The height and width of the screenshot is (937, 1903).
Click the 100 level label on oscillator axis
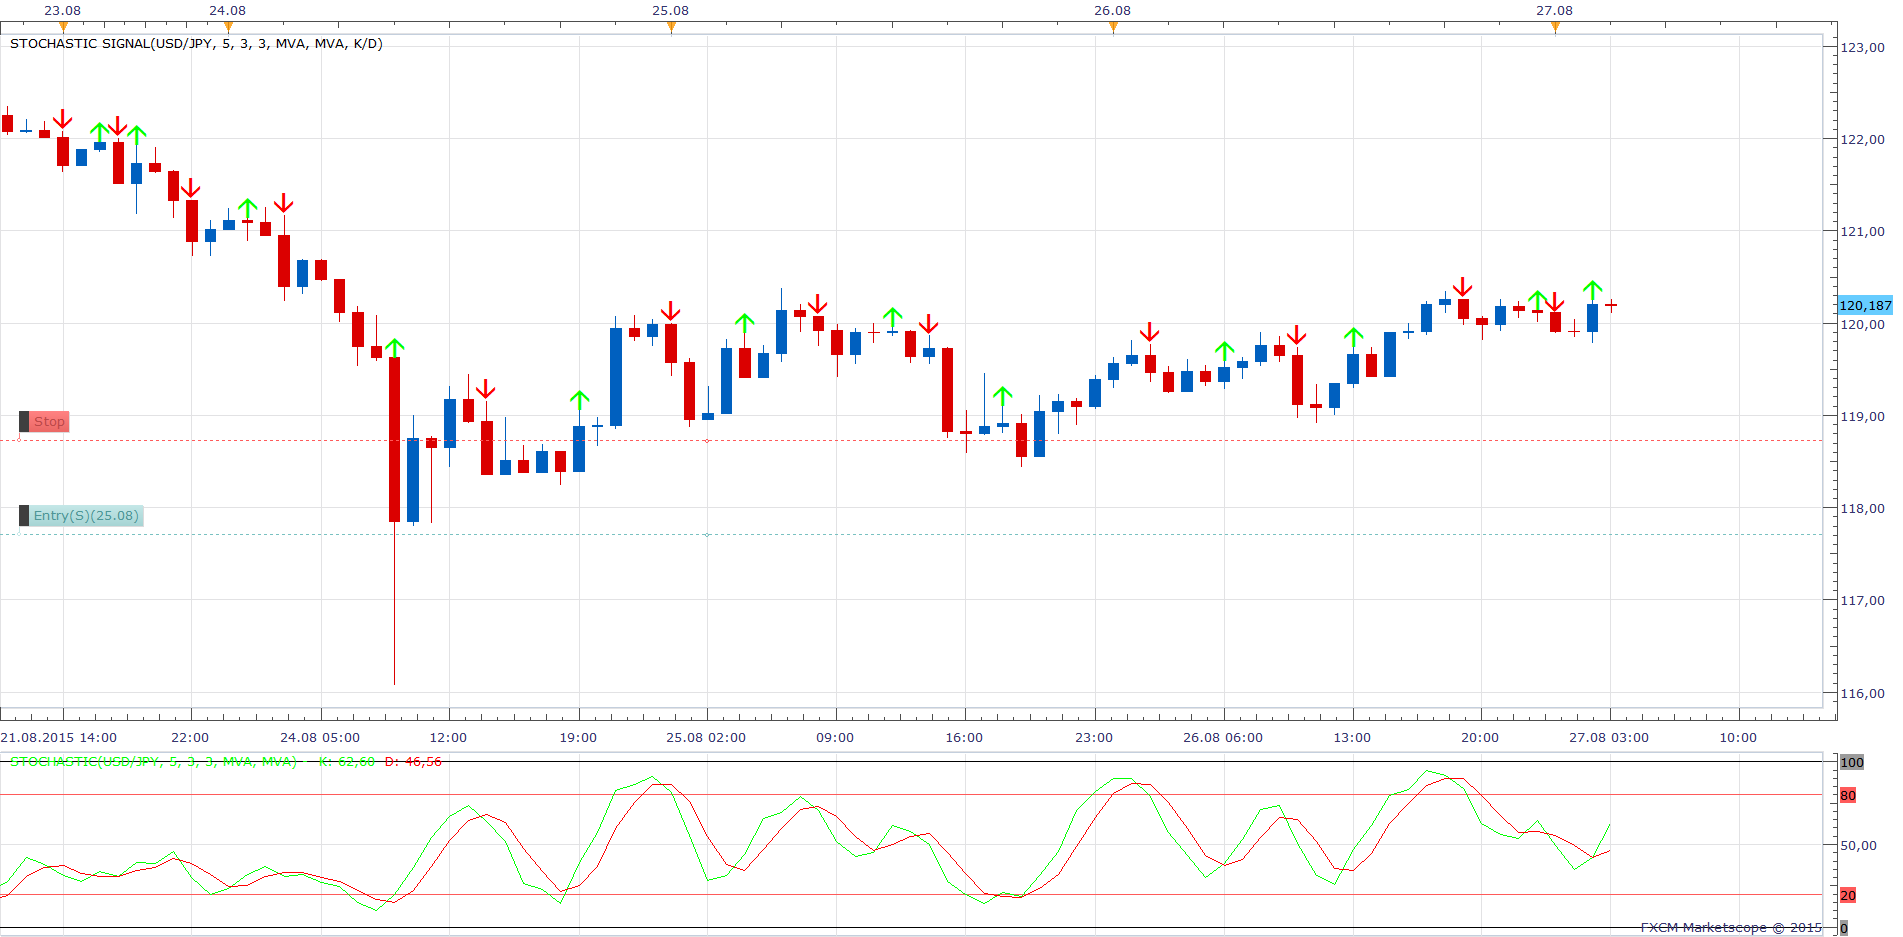click(1852, 762)
